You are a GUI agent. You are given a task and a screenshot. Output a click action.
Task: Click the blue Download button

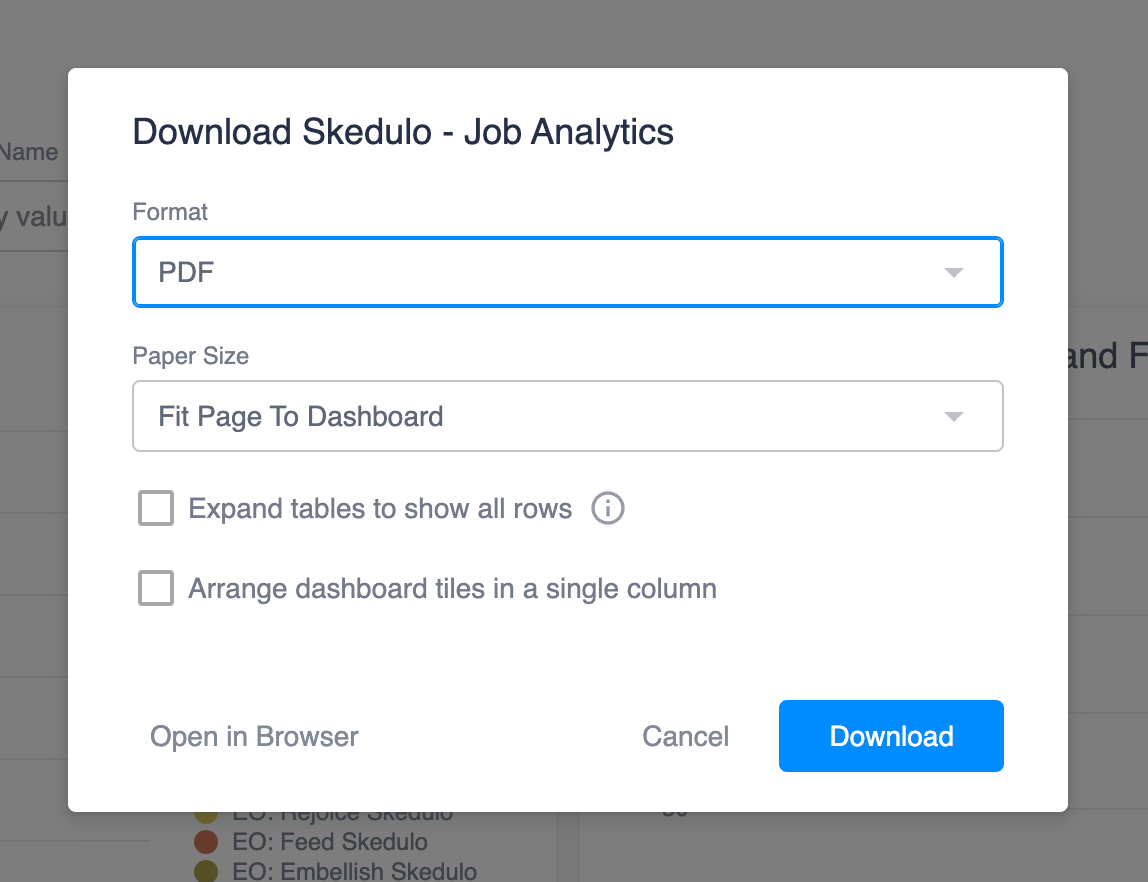[890, 736]
